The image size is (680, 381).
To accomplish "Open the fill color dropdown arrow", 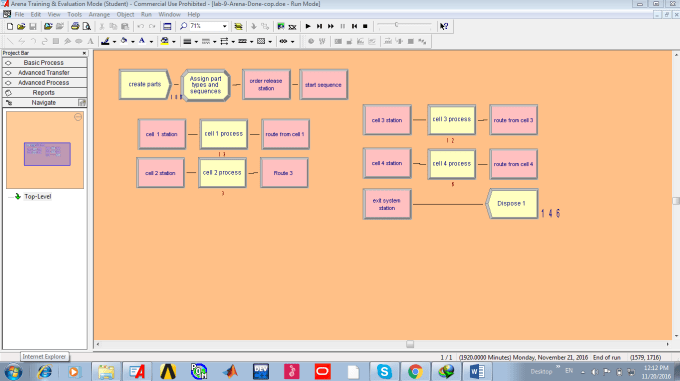I will pos(133,42).
